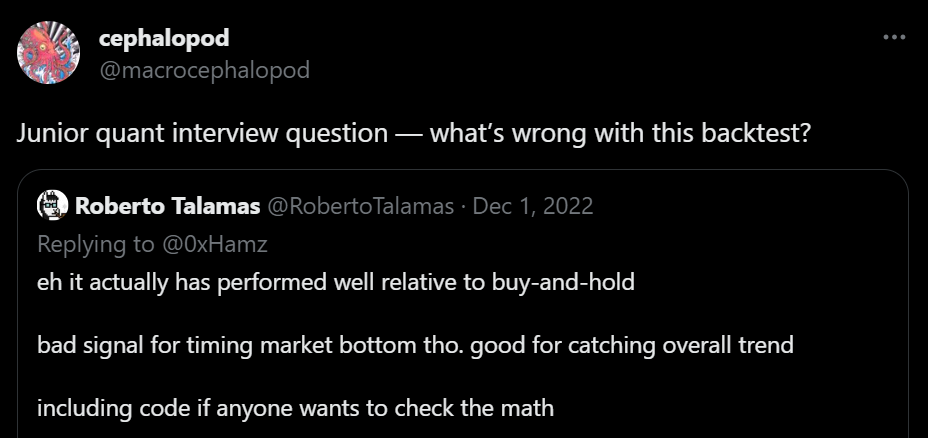
Task: Select the 'Junior quant interview question' tweet text
Action: [202, 134]
